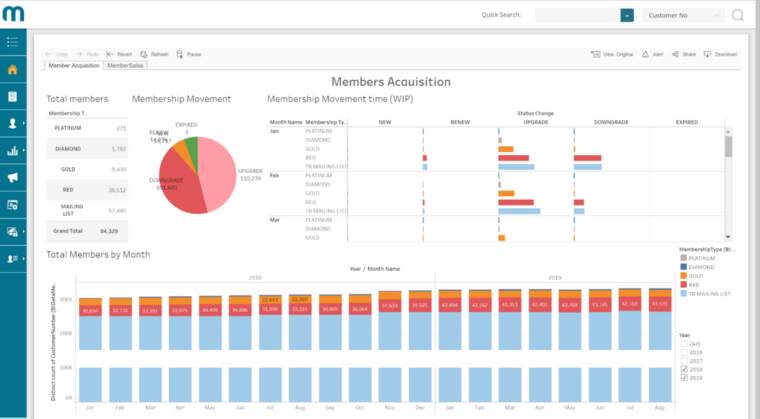Click the Alert triangle toolbar item
760x419 pixels.
coord(652,54)
